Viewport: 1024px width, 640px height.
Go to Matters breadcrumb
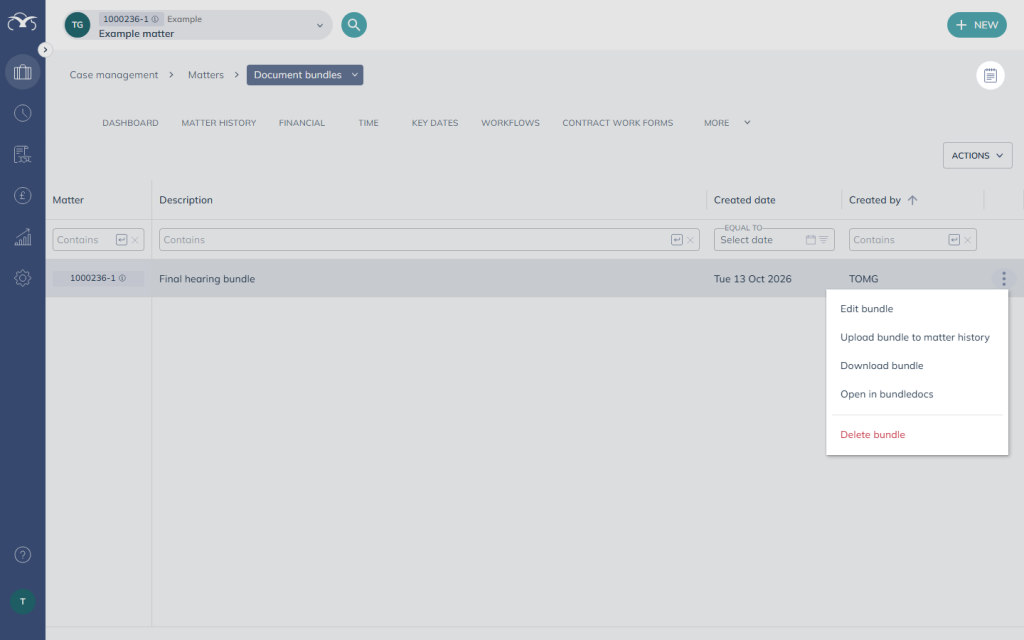point(206,74)
